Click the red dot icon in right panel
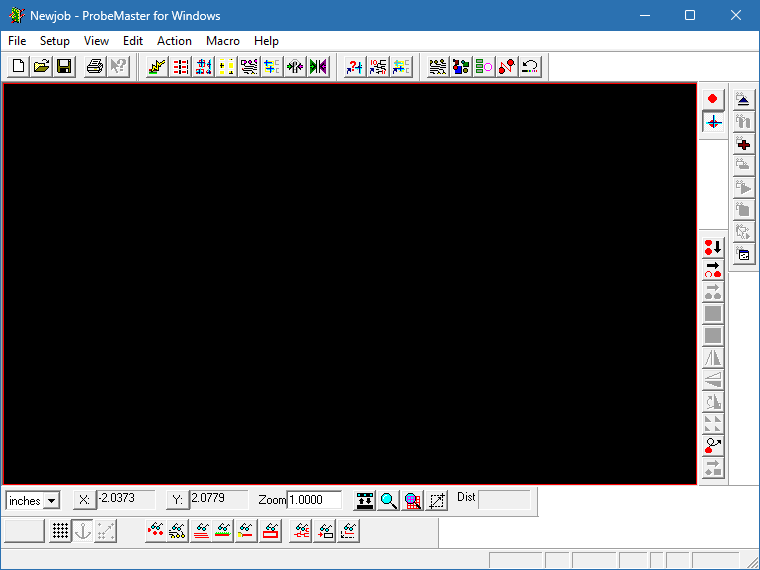760x570 pixels. (713, 98)
